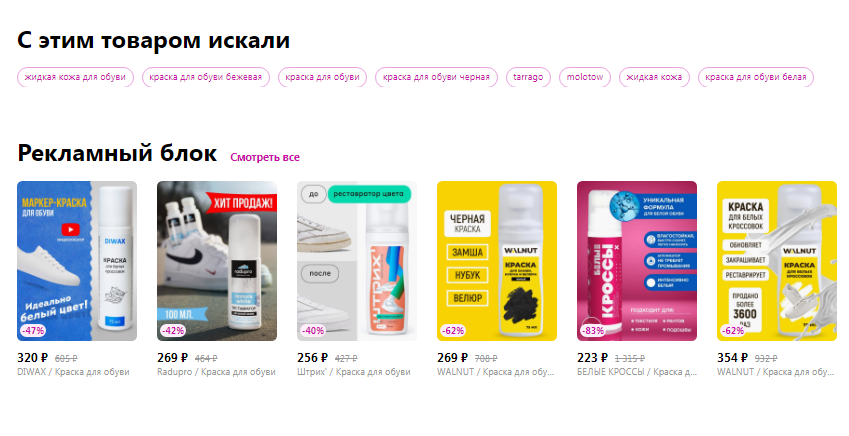Click the 'жидкая кожа' tag
This screenshot has width=849, height=436.
[x=654, y=77]
